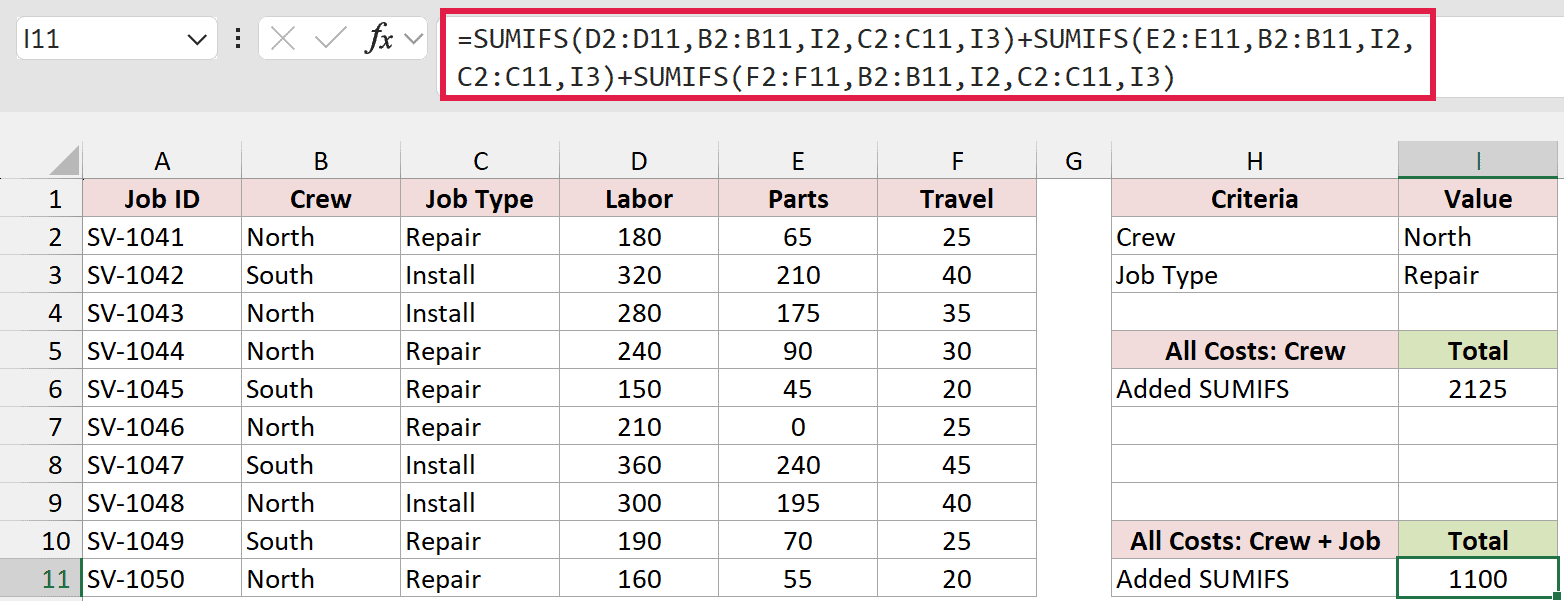Select column F header

[957, 161]
